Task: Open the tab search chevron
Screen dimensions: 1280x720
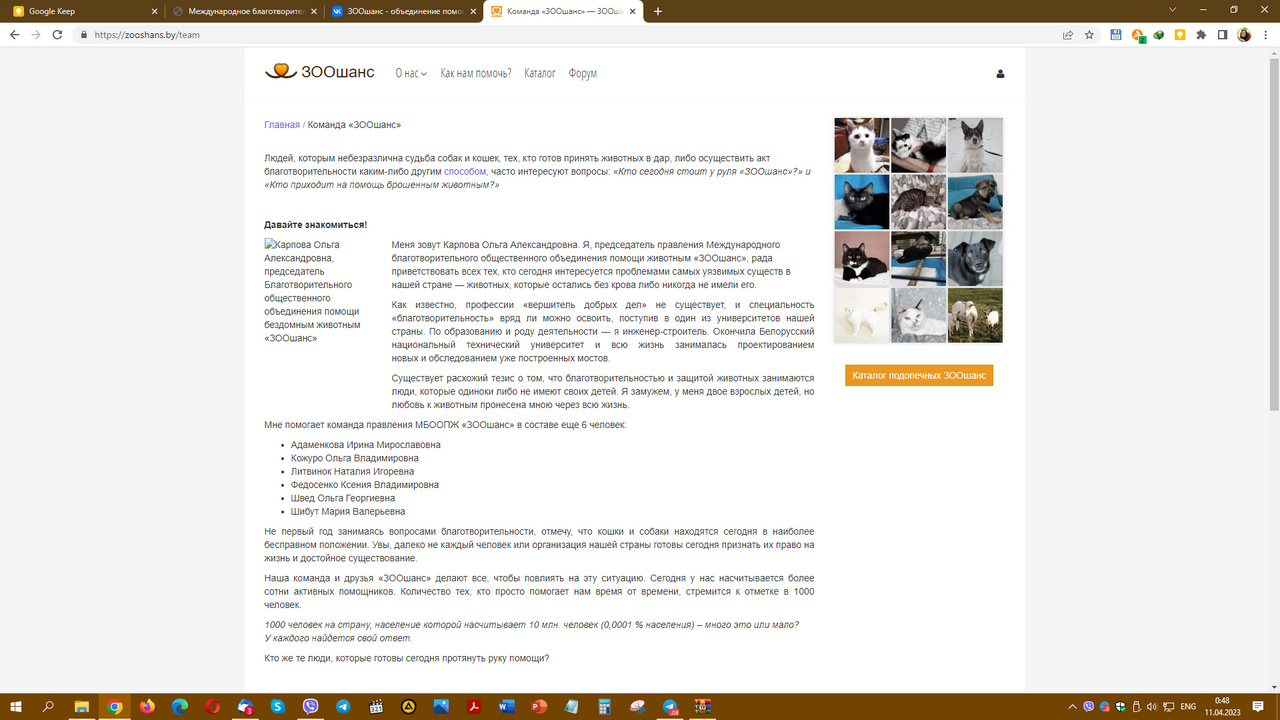Action: (1172, 10)
